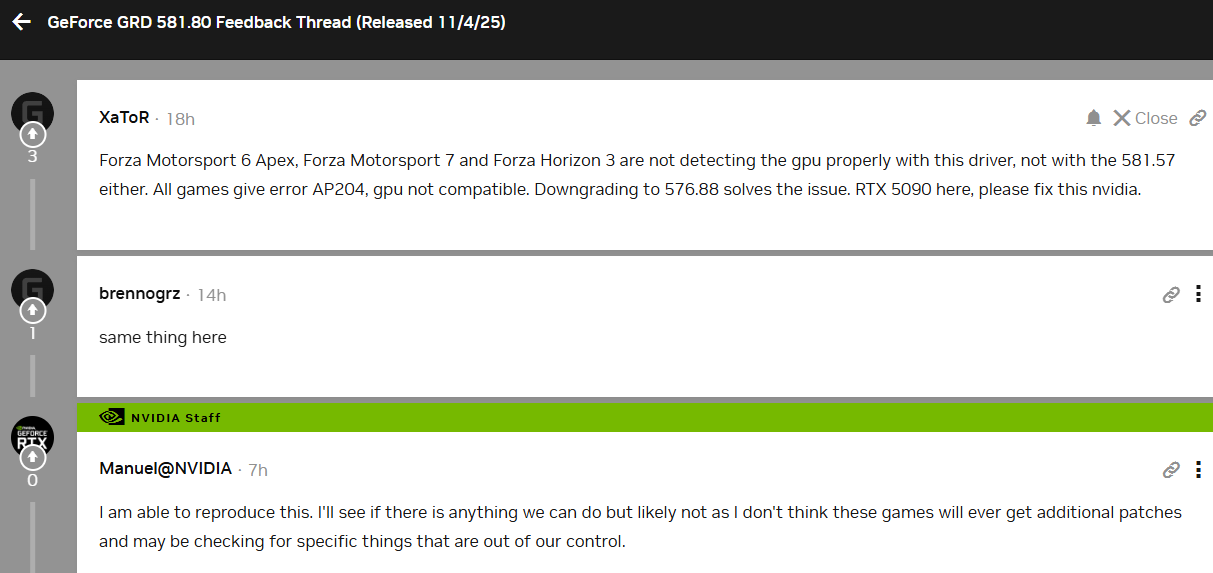Click the NVIDIA Staff badge banner
1213x573 pixels.
coord(161,417)
